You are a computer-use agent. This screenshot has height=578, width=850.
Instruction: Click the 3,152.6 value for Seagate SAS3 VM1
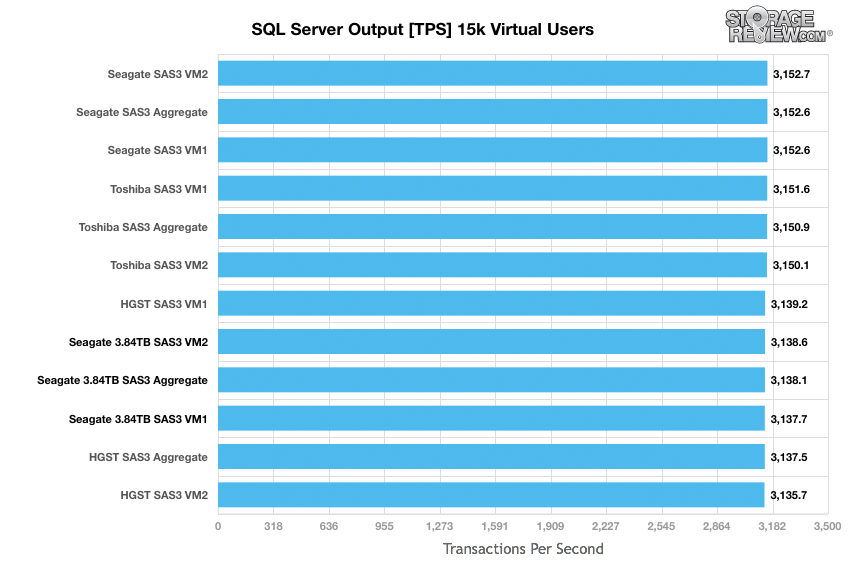(791, 150)
